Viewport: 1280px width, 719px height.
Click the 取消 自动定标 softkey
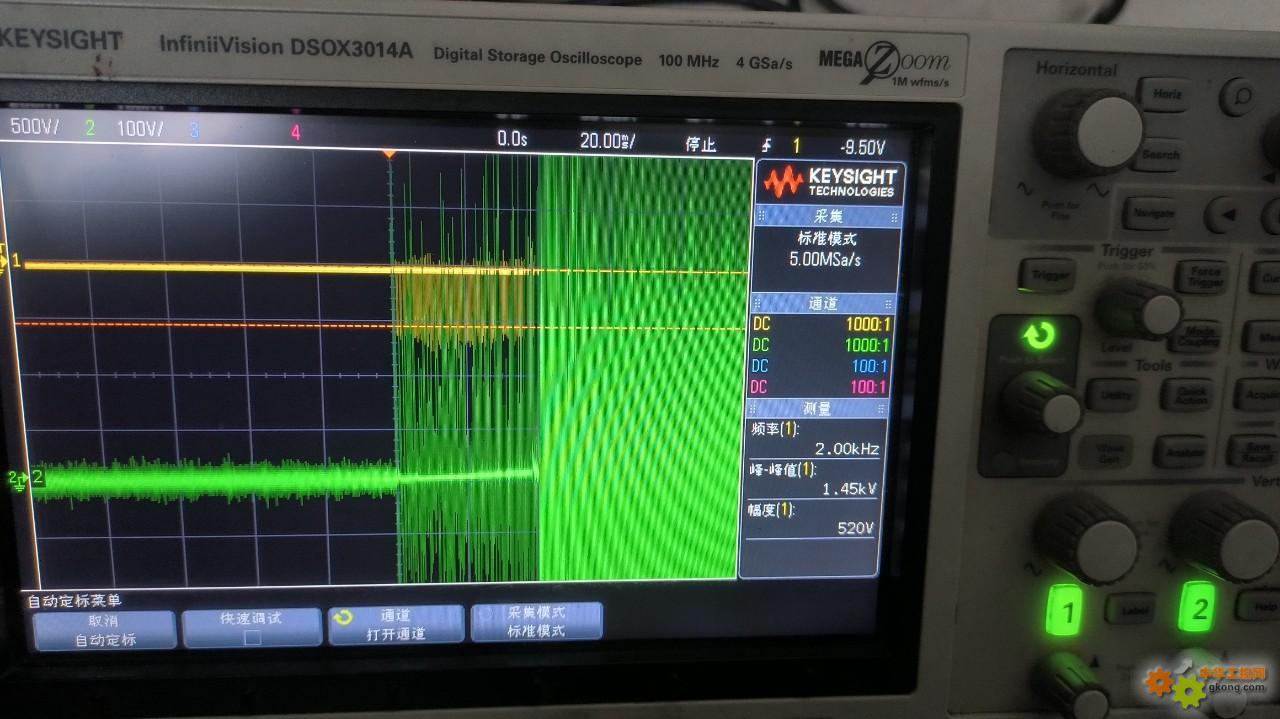pyautogui.click(x=105, y=631)
